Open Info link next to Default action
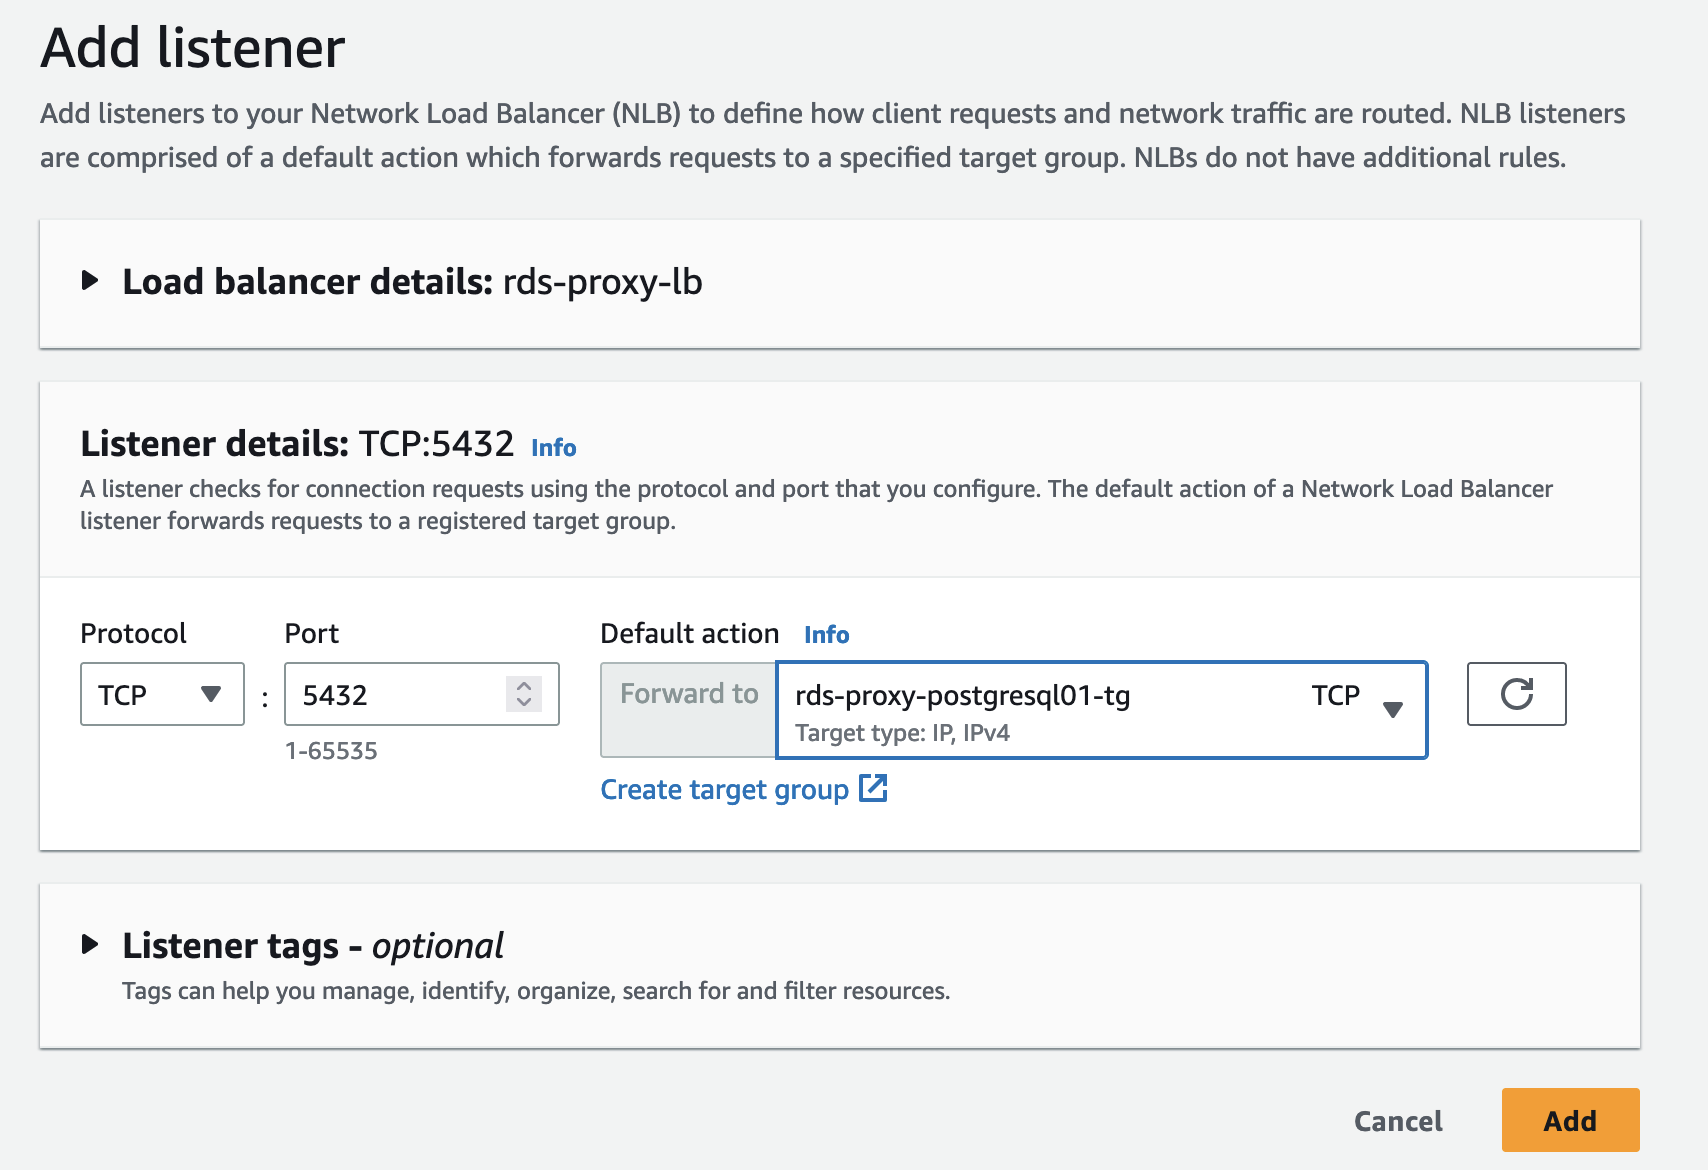The width and height of the screenshot is (1708, 1170). pyautogui.click(x=826, y=635)
